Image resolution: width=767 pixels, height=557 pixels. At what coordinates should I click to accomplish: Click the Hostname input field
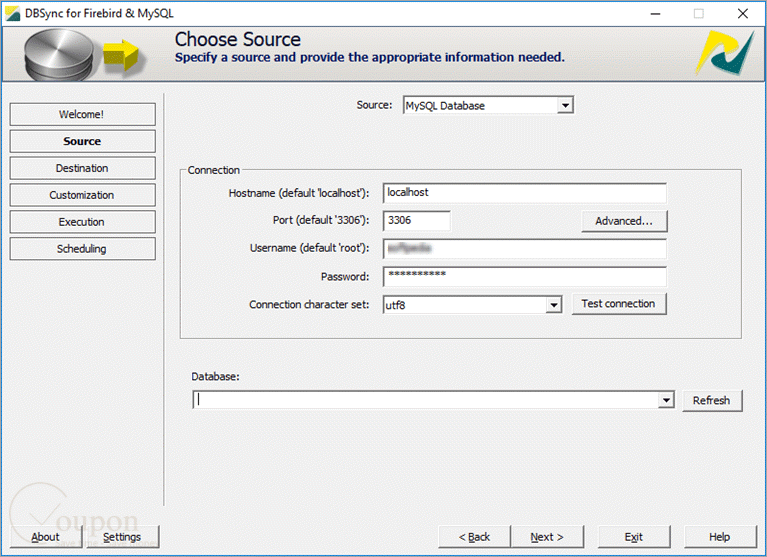click(x=524, y=193)
